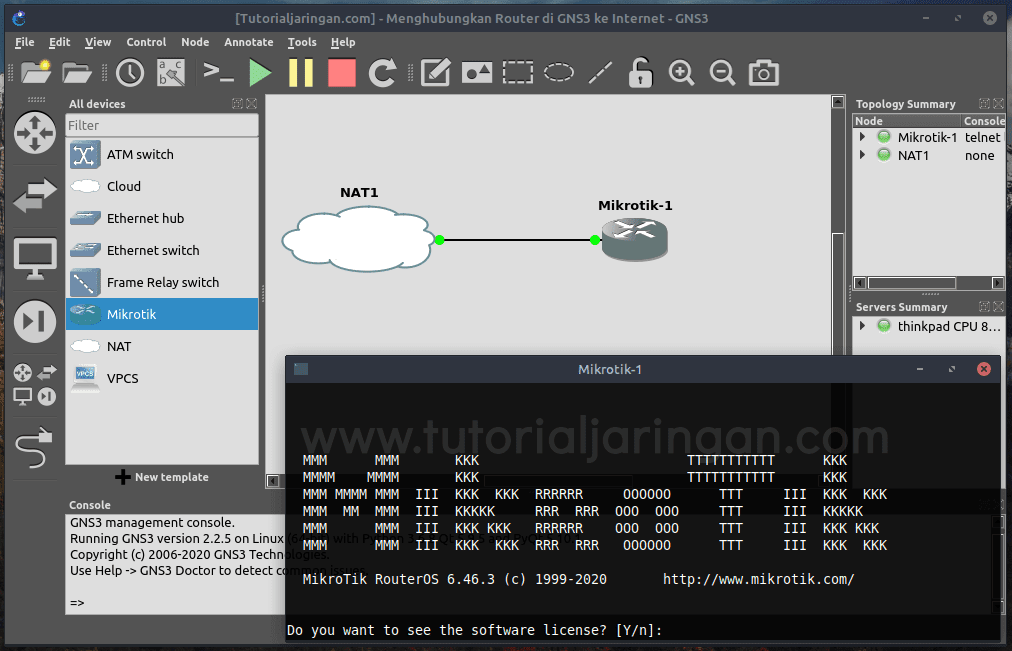Browse switches in the device sidebar
This screenshot has height=651, width=1012.
click(x=35, y=195)
